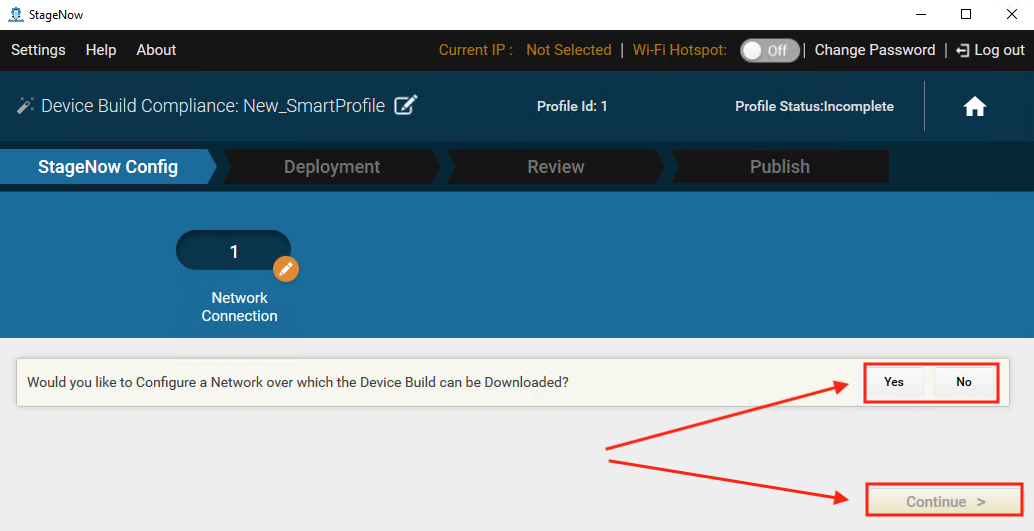Select step 1 Network Connection pill
1034x531 pixels.
pyautogui.click(x=233, y=251)
